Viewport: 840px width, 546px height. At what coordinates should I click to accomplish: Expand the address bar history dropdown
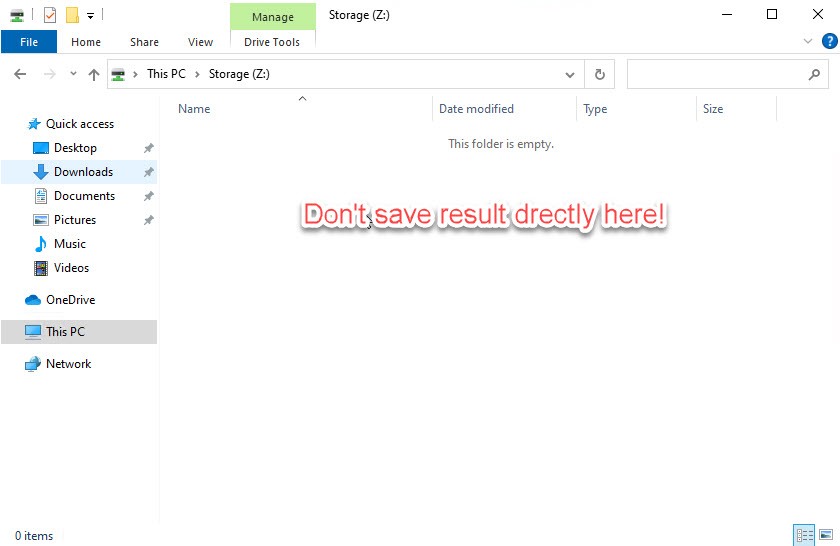coord(570,74)
